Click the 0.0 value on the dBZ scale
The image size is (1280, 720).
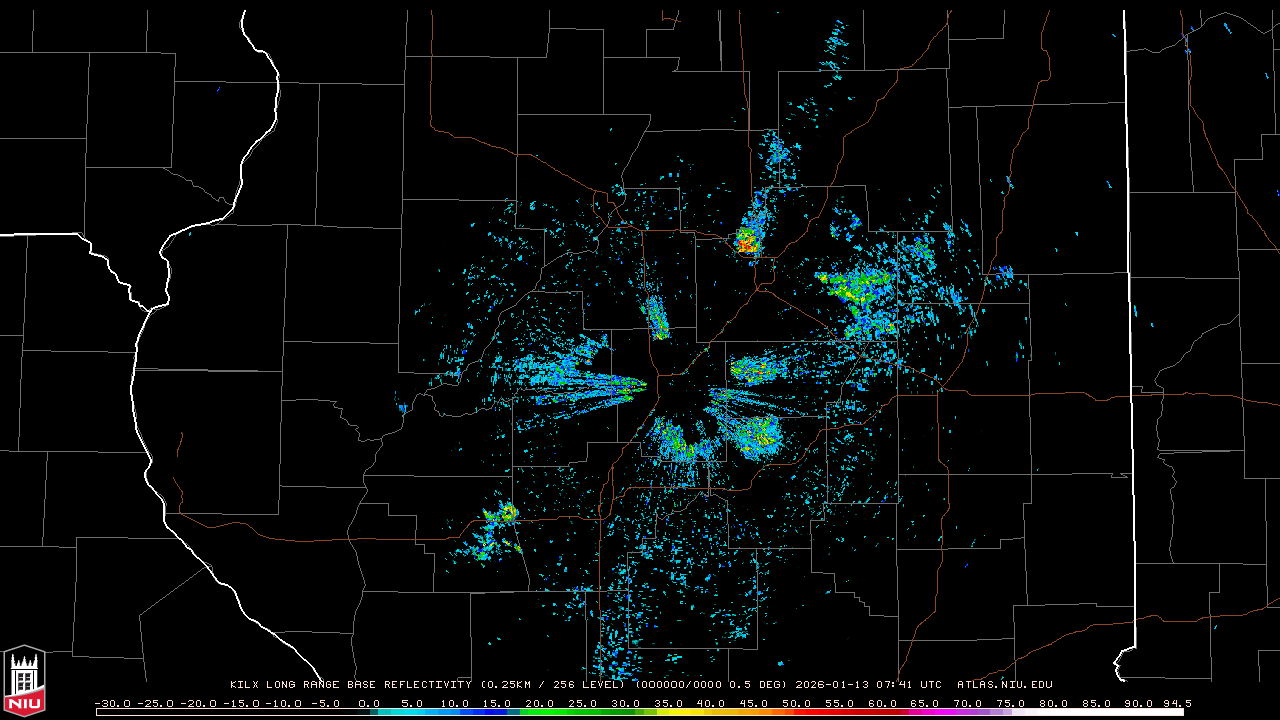tap(368, 703)
